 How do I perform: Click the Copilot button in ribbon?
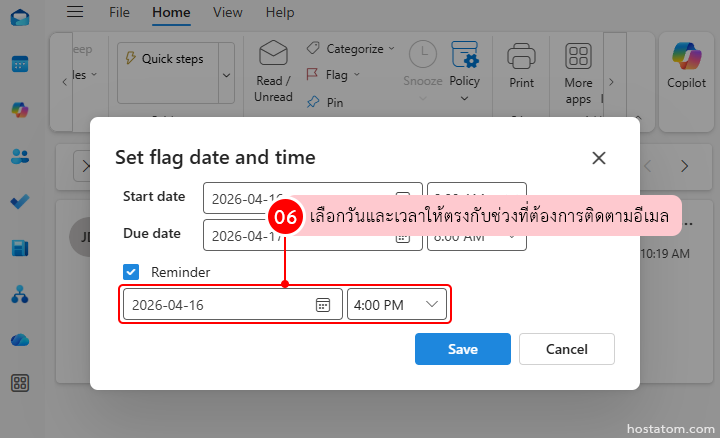pyautogui.click(x=686, y=65)
